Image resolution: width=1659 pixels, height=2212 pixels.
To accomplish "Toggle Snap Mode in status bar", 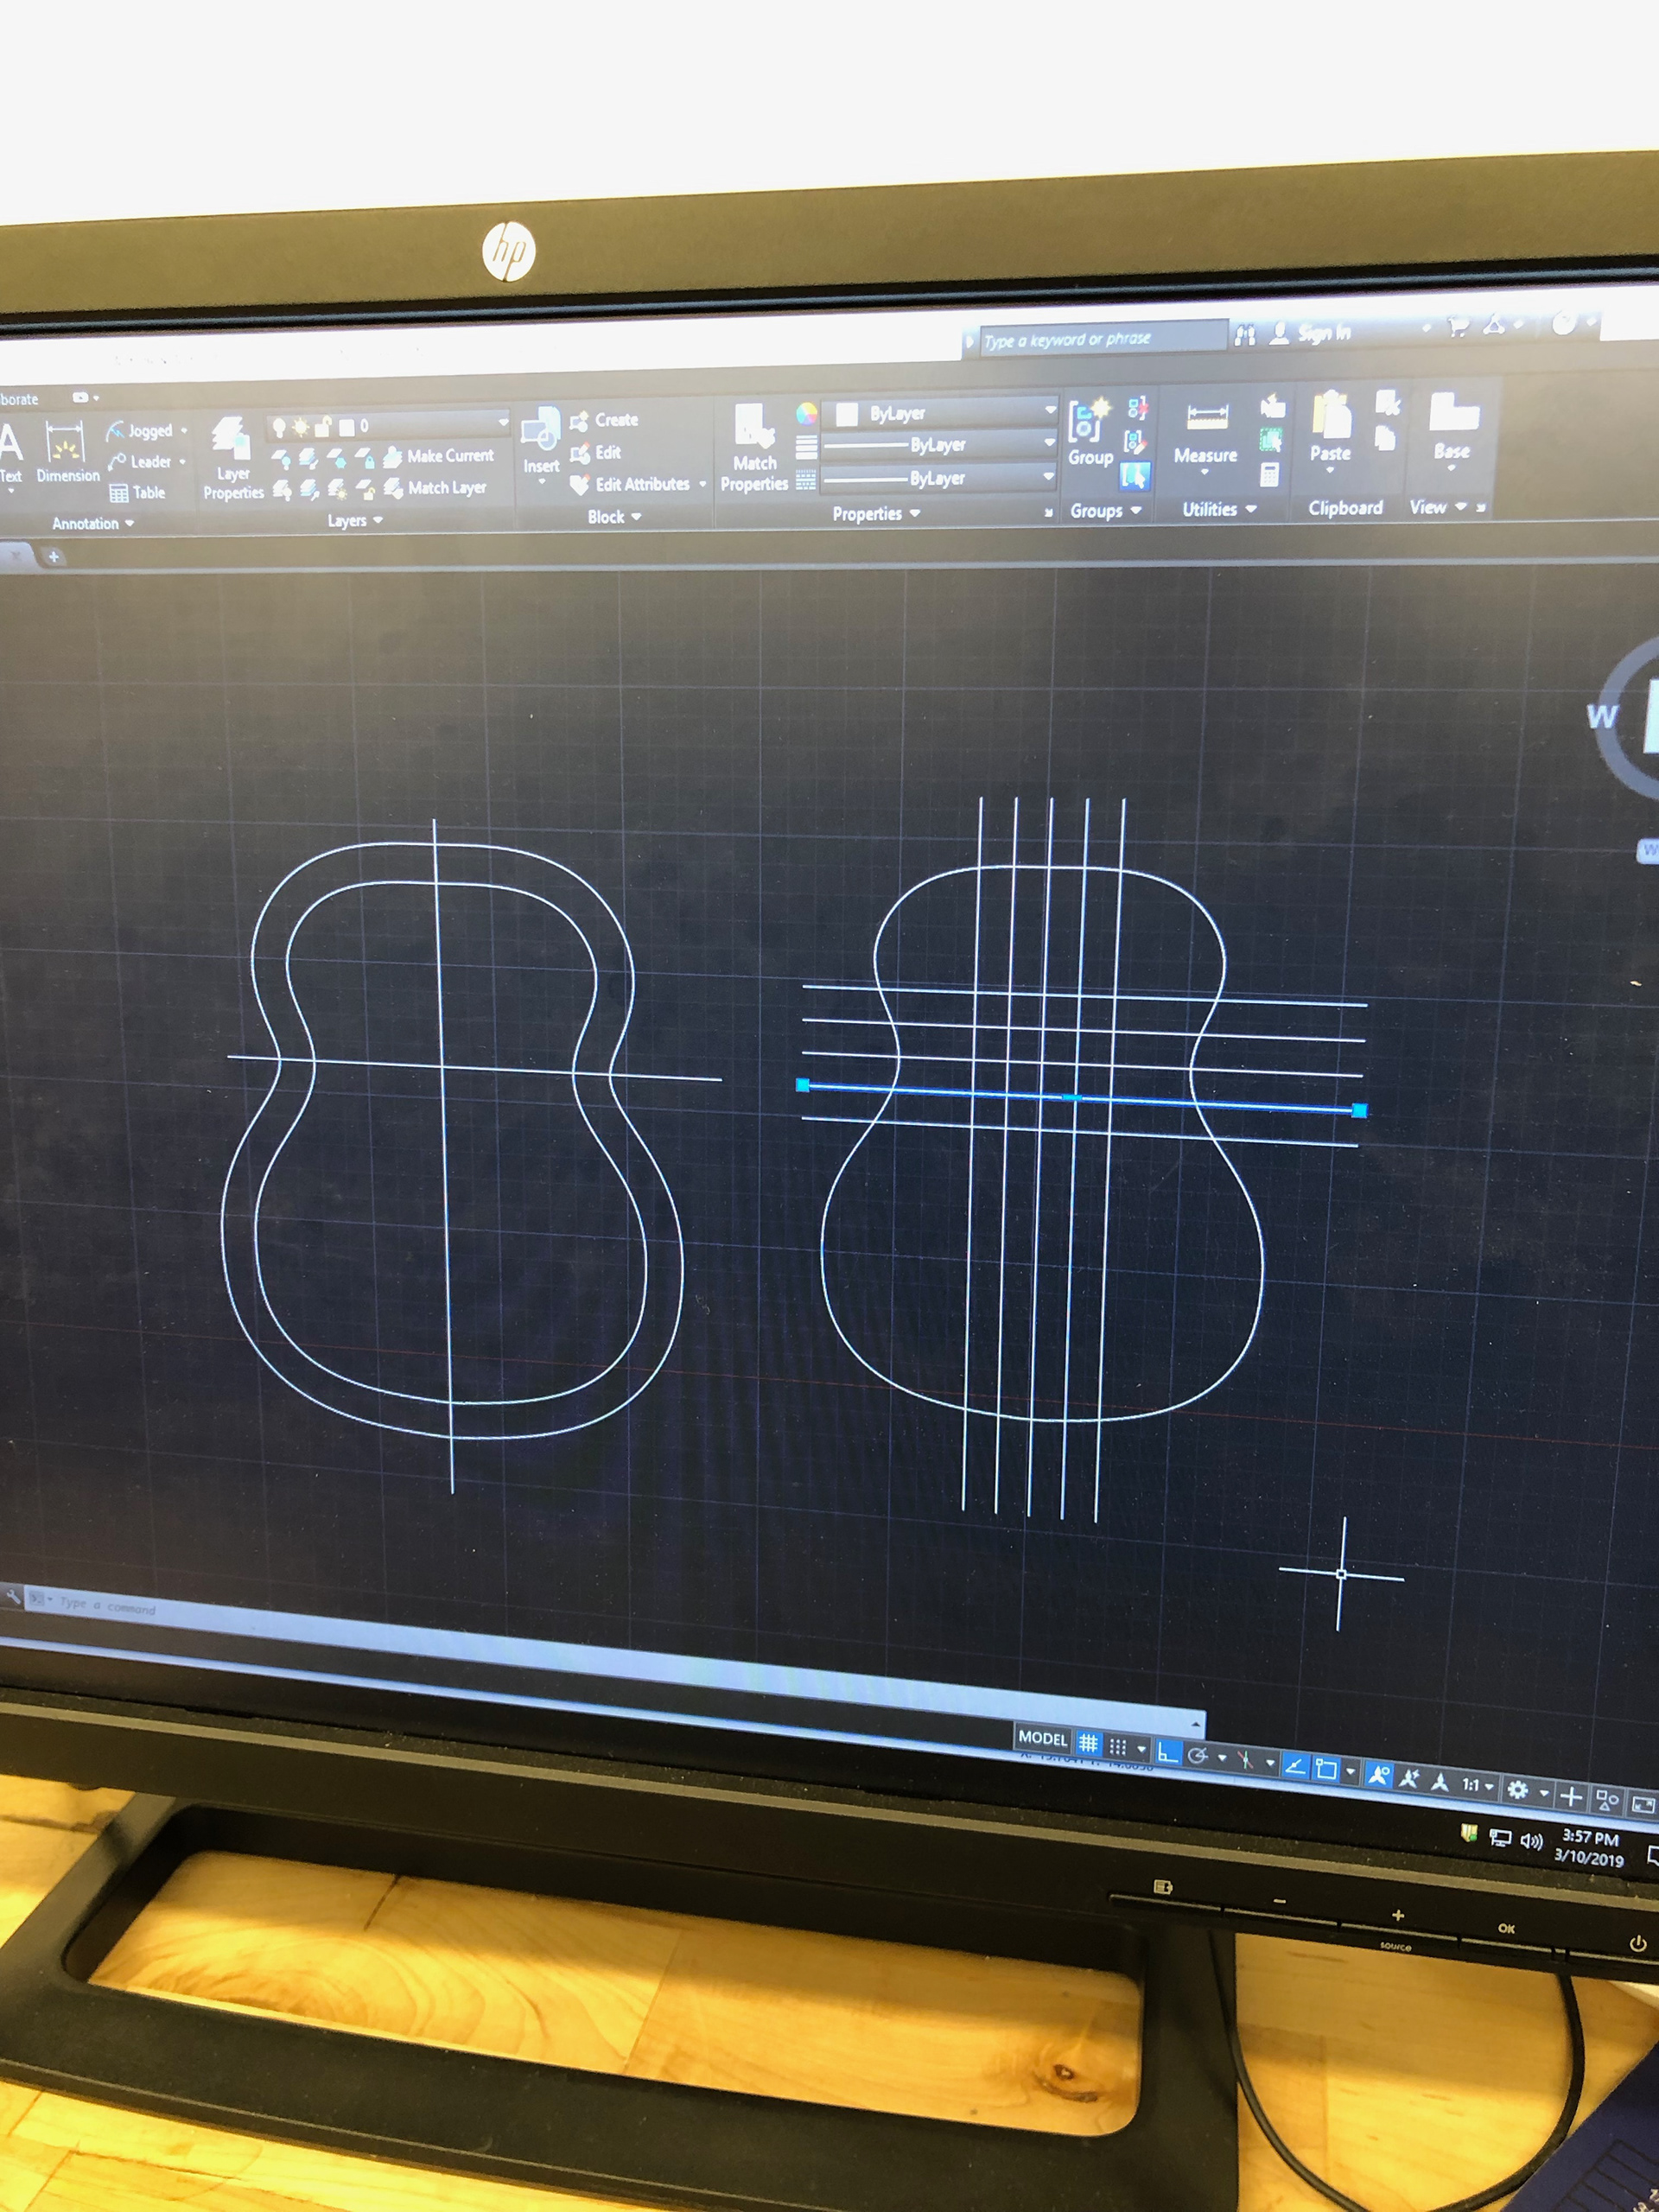I will pos(1118,1747).
